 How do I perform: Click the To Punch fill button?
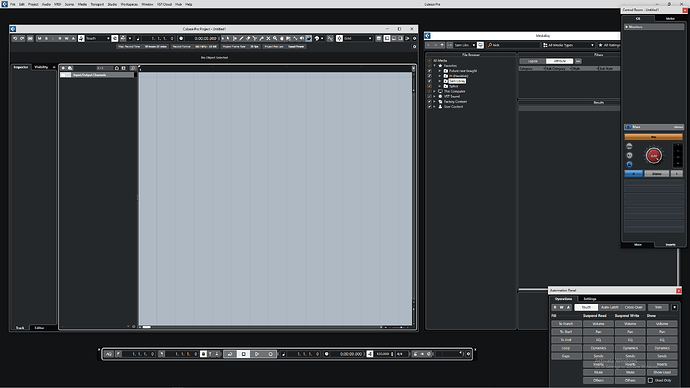coord(566,324)
